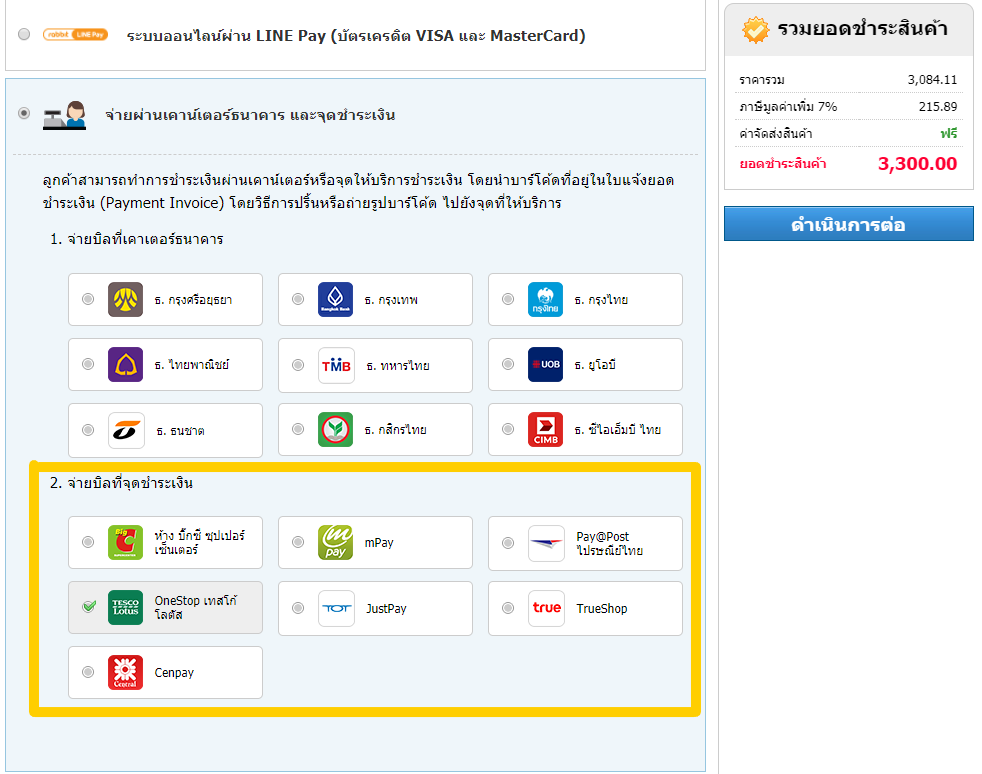This screenshot has height=774, width=982.
Task: Select the Big C Supercenter radio button
Action: pos(88,542)
